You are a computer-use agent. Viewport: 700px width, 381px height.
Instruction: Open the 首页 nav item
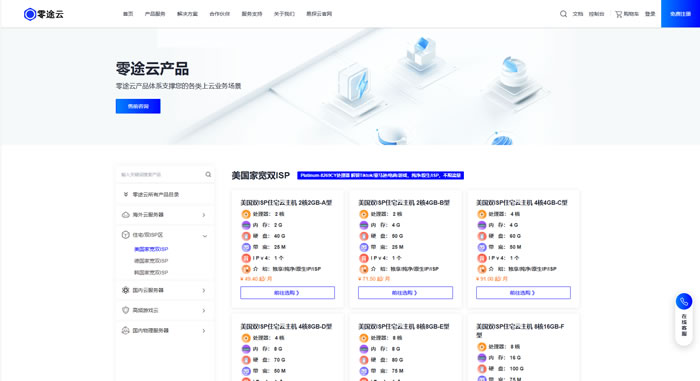[x=128, y=14]
